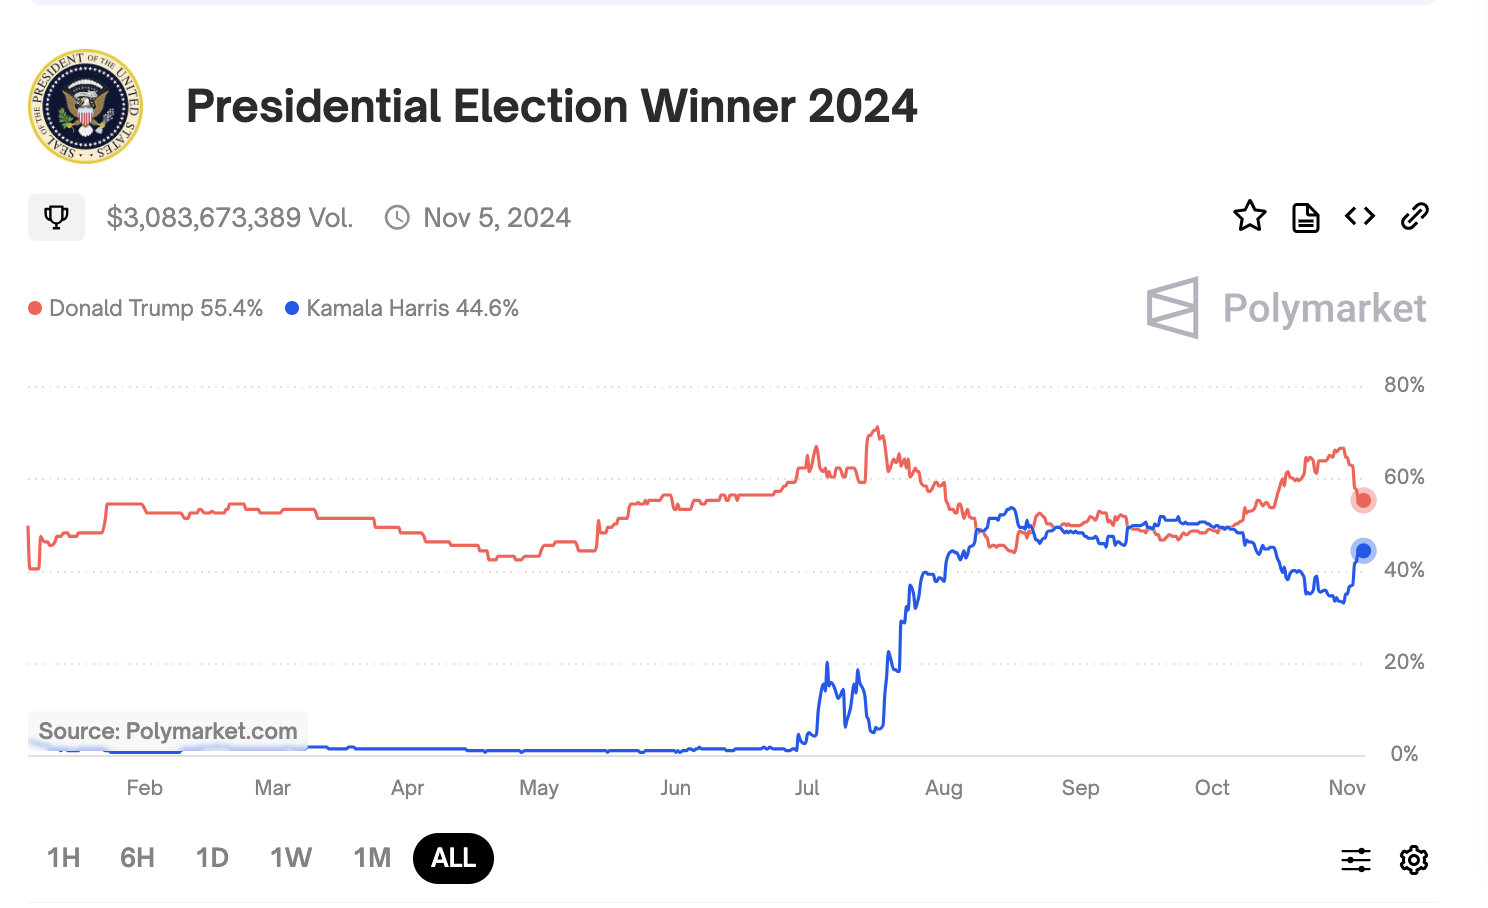Copy the market link icon
The width and height of the screenshot is (1488, 908).
[x=1414, y=216]
